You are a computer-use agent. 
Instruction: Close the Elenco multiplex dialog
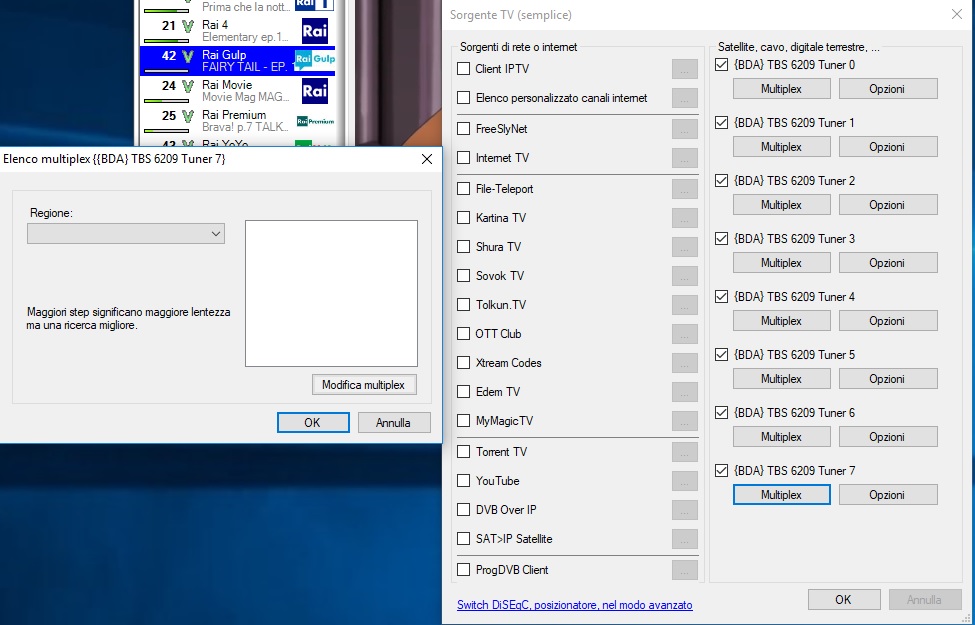pyautogui.click(x=427, y=159)
